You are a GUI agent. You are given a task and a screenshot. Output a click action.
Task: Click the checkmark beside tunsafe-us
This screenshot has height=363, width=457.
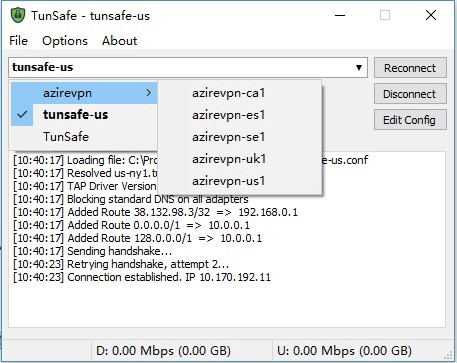[x=22, y=115]
